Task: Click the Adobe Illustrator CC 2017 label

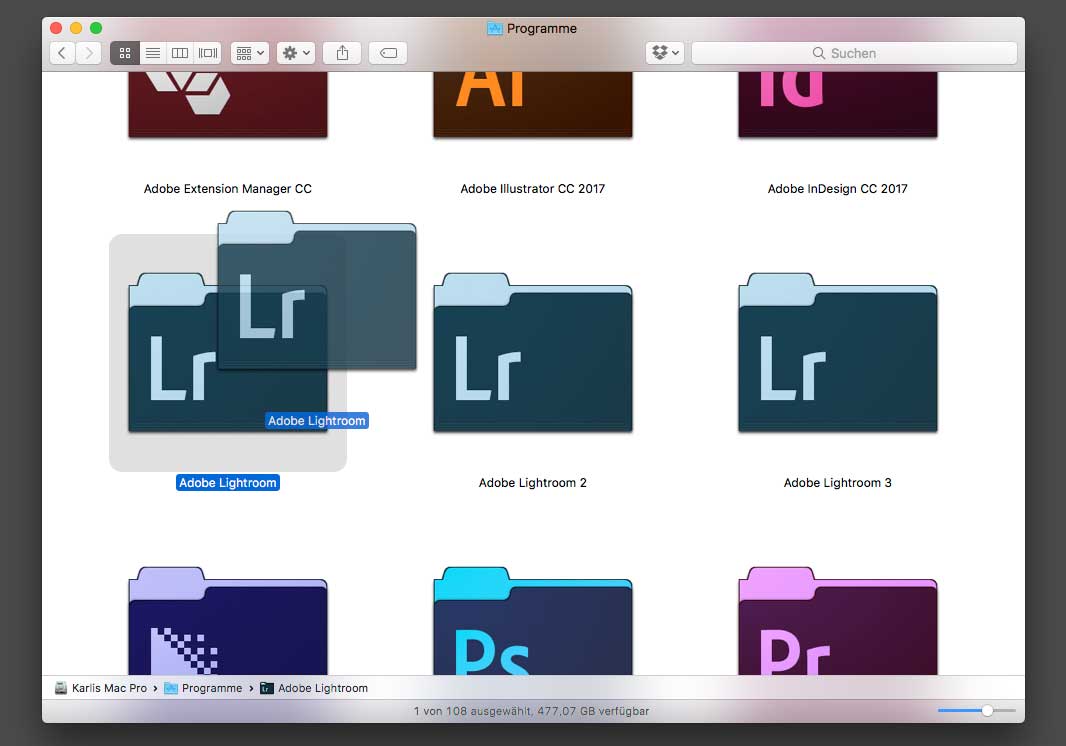Action: (x=532, y=189)
